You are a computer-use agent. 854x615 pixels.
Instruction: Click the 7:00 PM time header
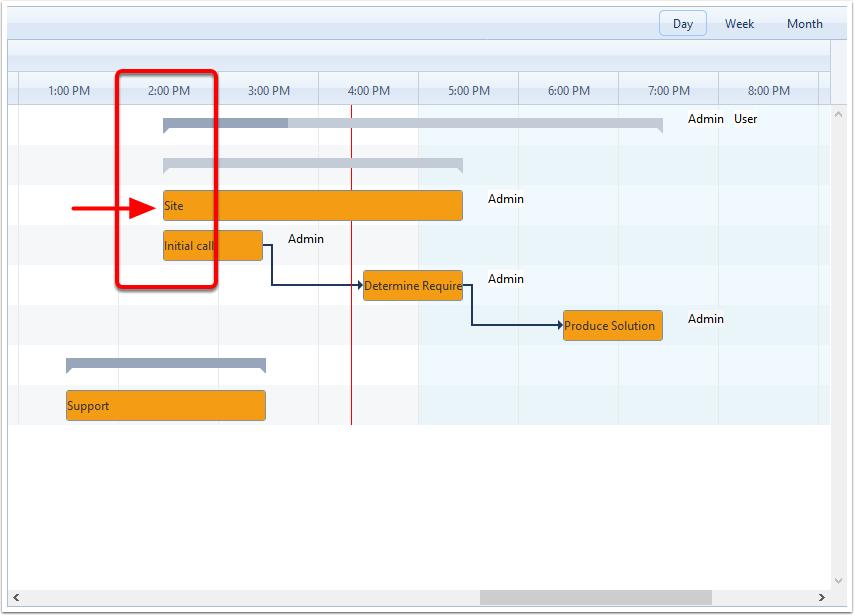pos(668,90)
